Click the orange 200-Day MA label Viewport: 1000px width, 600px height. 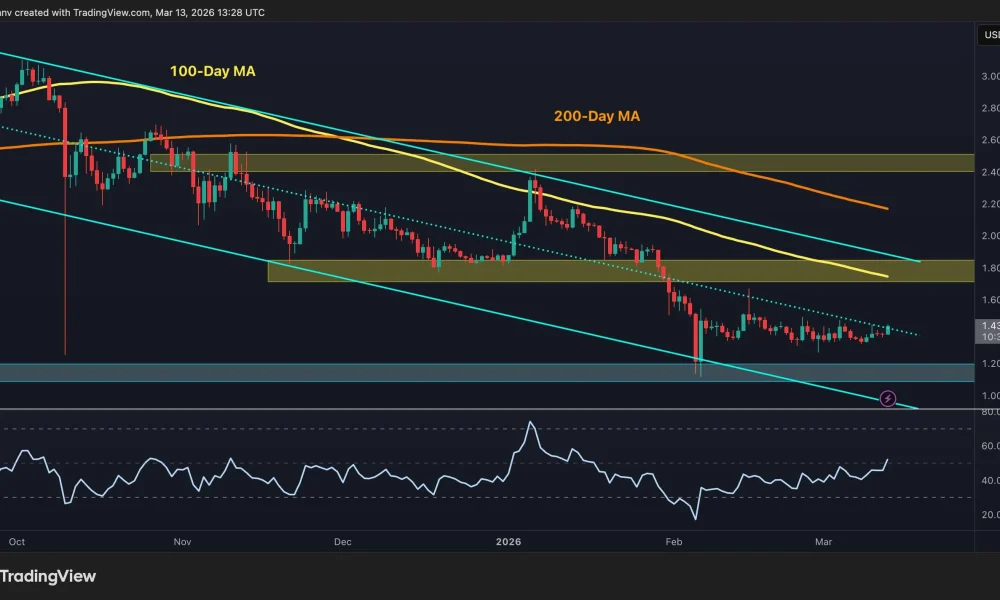(x=596, y=116)
